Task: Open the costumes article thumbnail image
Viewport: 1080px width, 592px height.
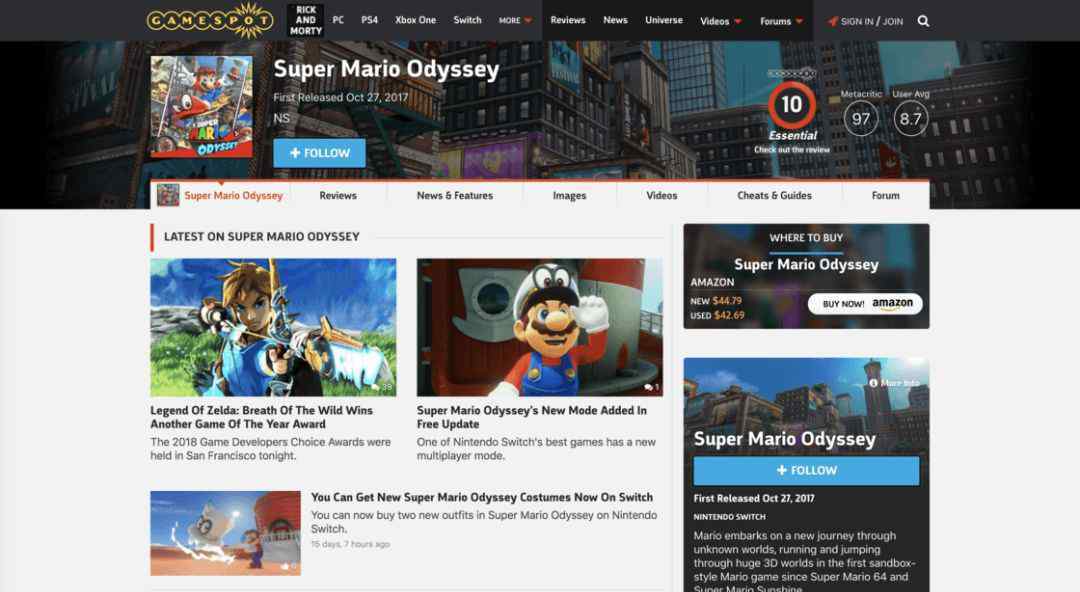Action: point(225,533)
